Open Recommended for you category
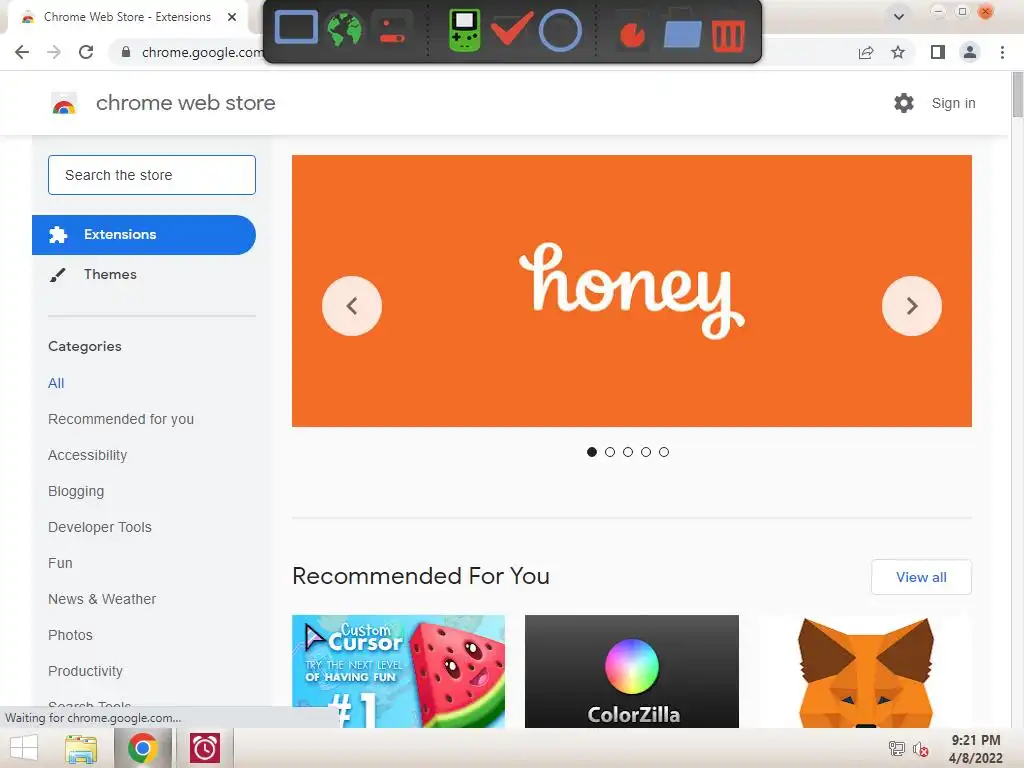The image size is (1024, 768). click(121, 419)
